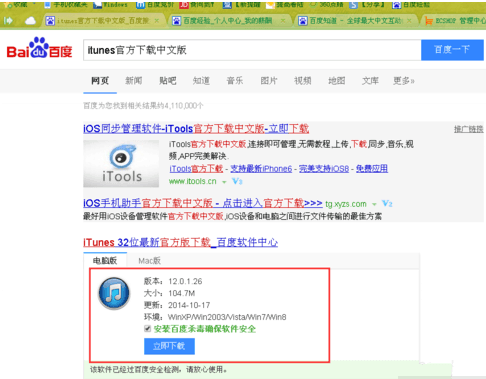The height and width of the screenshot is (379, 486).
Task: Click the 该软件已经过百度安全检测 notice text
Action: click(159, 369)
